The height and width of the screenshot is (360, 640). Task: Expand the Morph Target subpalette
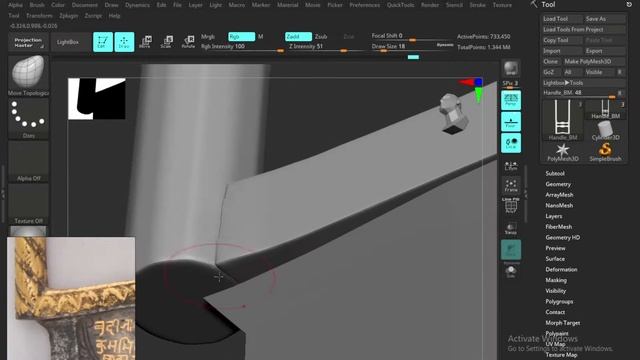point(562,322)
